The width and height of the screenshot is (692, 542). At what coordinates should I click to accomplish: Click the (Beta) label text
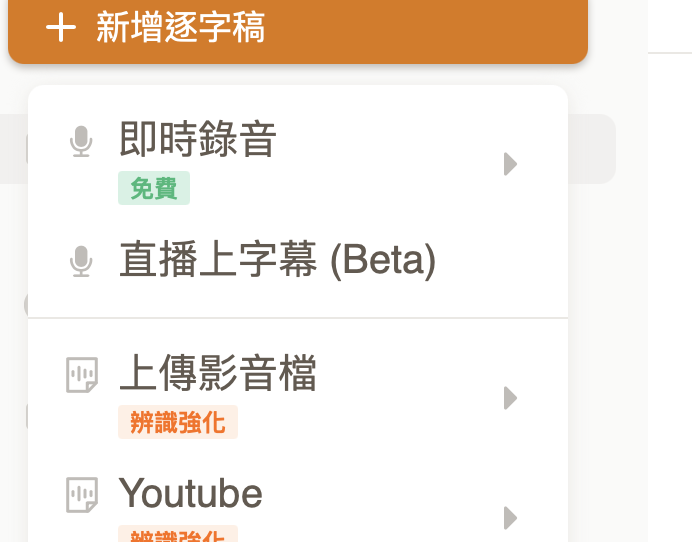pos(383,260)
